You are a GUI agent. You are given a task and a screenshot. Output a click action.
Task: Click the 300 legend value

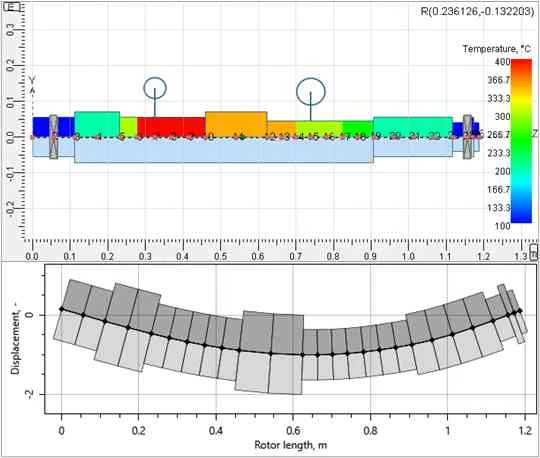coord(502,117)
